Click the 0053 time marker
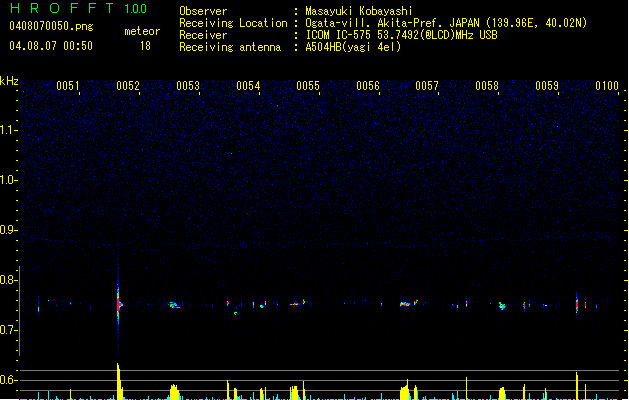 pos(188,86)
